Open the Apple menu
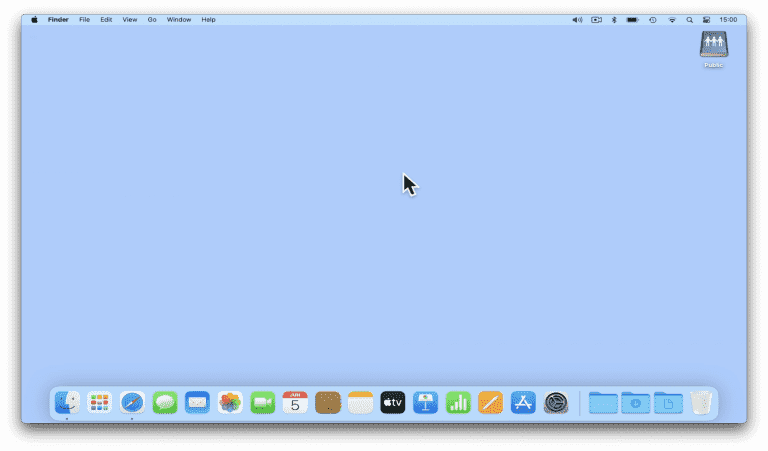Screen dimensions: 768x451 click(34, 19)
